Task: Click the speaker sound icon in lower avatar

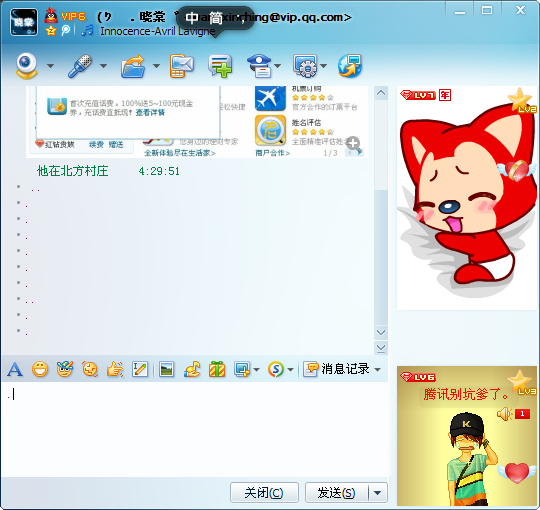Action: [x=505, y=414]
